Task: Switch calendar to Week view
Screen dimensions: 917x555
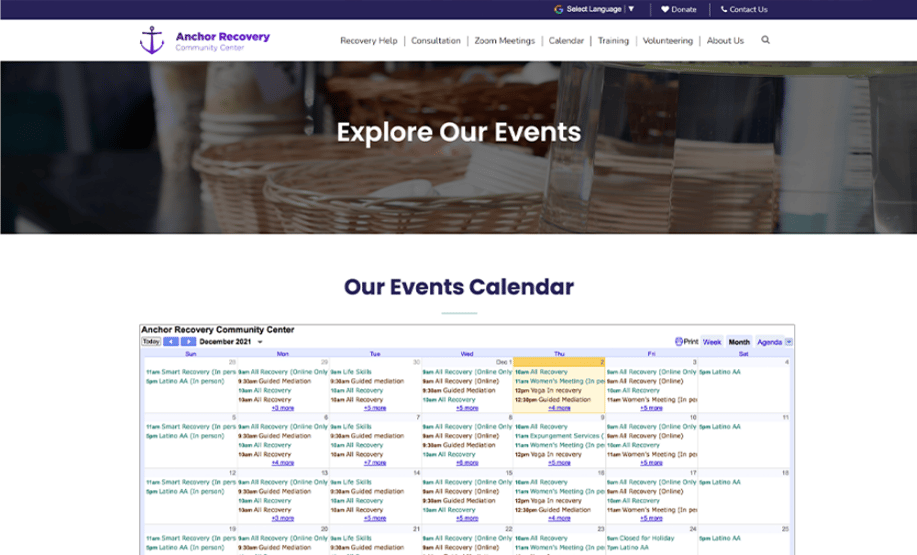Action: (712, 341)
